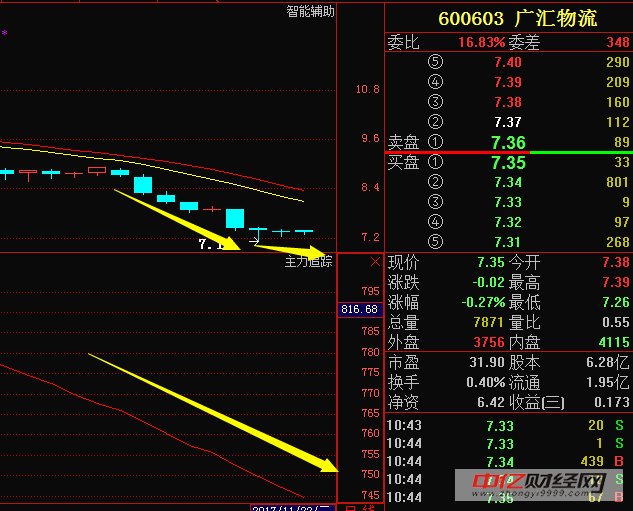Click the price axis label 10.8
This screenshot has width=633, height=511.
click(368, 89)
